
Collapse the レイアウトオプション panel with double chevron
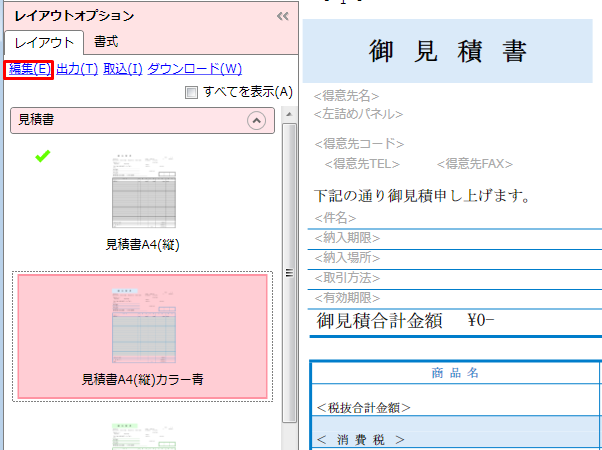click(282, 16)
